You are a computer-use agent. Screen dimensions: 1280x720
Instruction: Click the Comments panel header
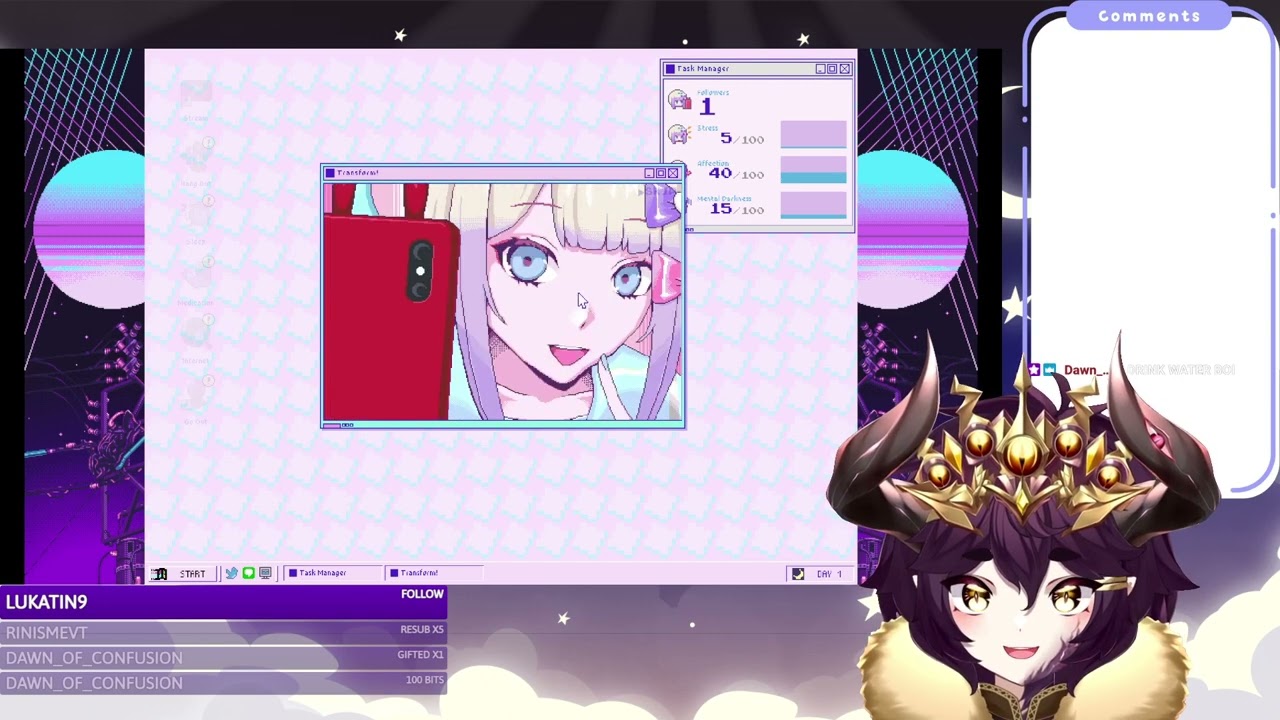click(1149, 16)
